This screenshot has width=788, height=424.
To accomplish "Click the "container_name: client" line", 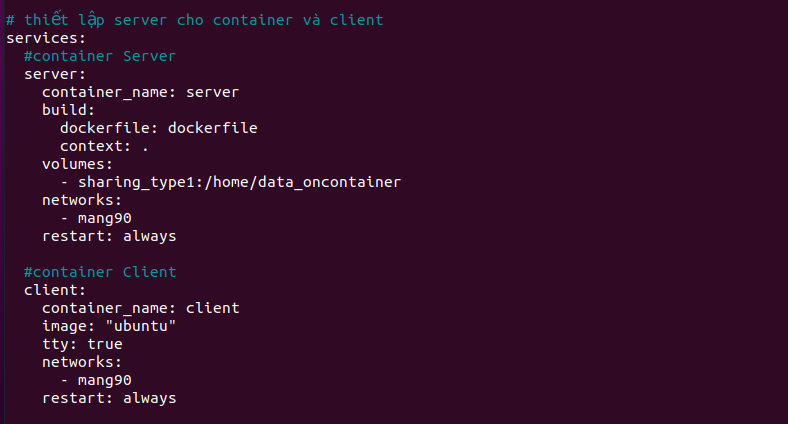I will (140, 308).
